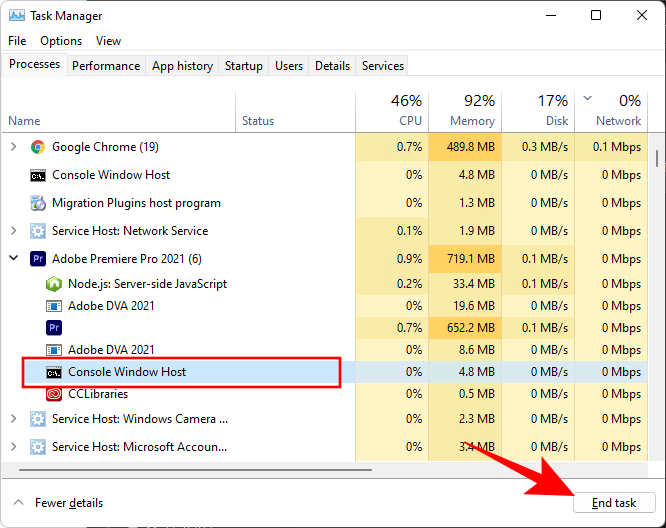Click the Node.js Server-side JavaScript icon
This screenshot has height=528, width=666.
pos(54,284)
